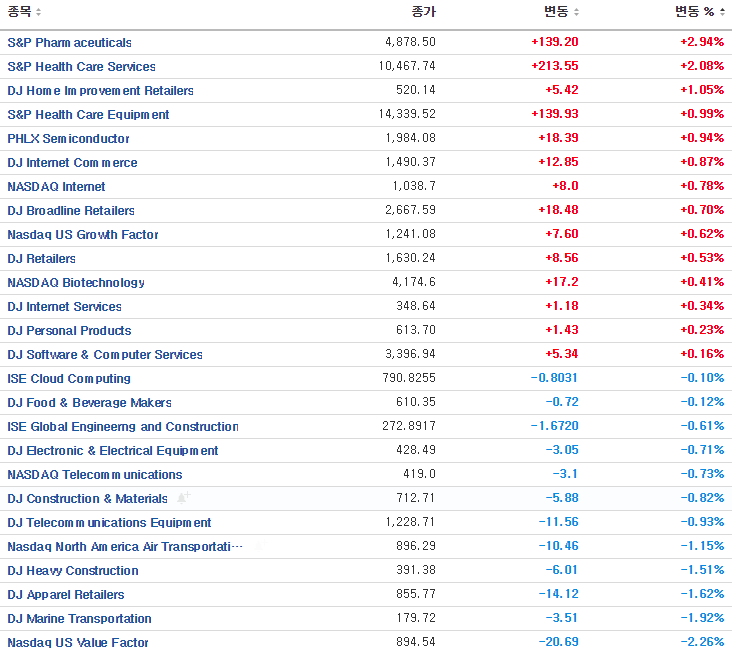Open the DJ Internet Commerce link
The image size is (732, 653).
pyautogui.click(x=72, y=162)
